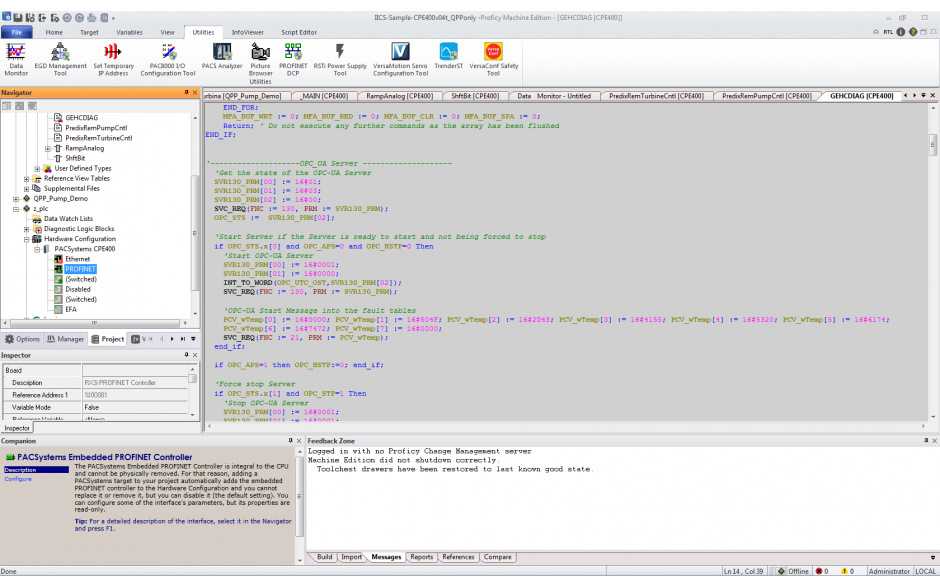Screen dimensions: 940x587
Task: Select PredixRemPumpCntl in Navigator tree
Action: pos(96,128)
